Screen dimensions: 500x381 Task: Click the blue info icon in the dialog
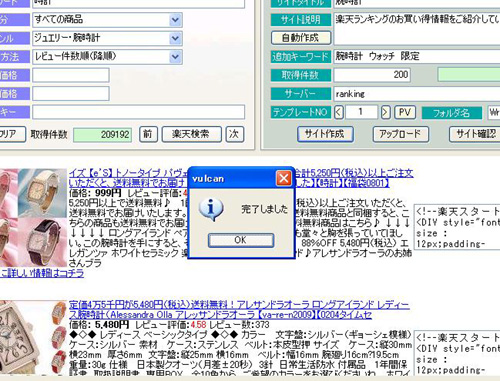click(x=211, y=209)
